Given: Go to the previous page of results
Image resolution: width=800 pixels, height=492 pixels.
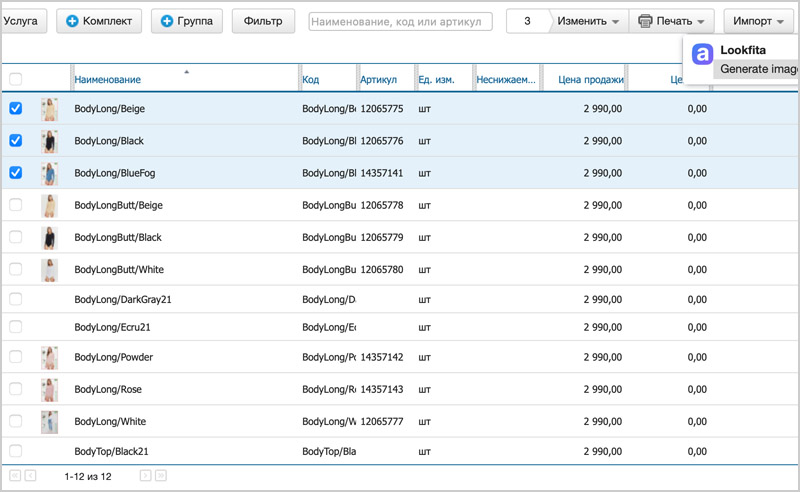Looking at the screenshot, I should click(x=31, y=476).
